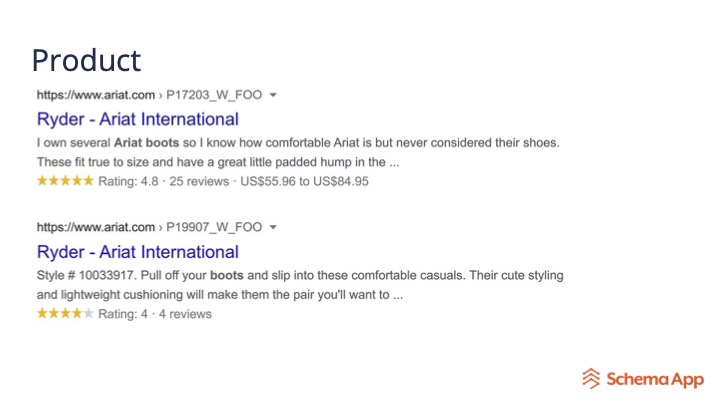The height and width of the screenshot is (405, 720).
Task: Click the Schema App logo icon
Action: tap(591, 378)
